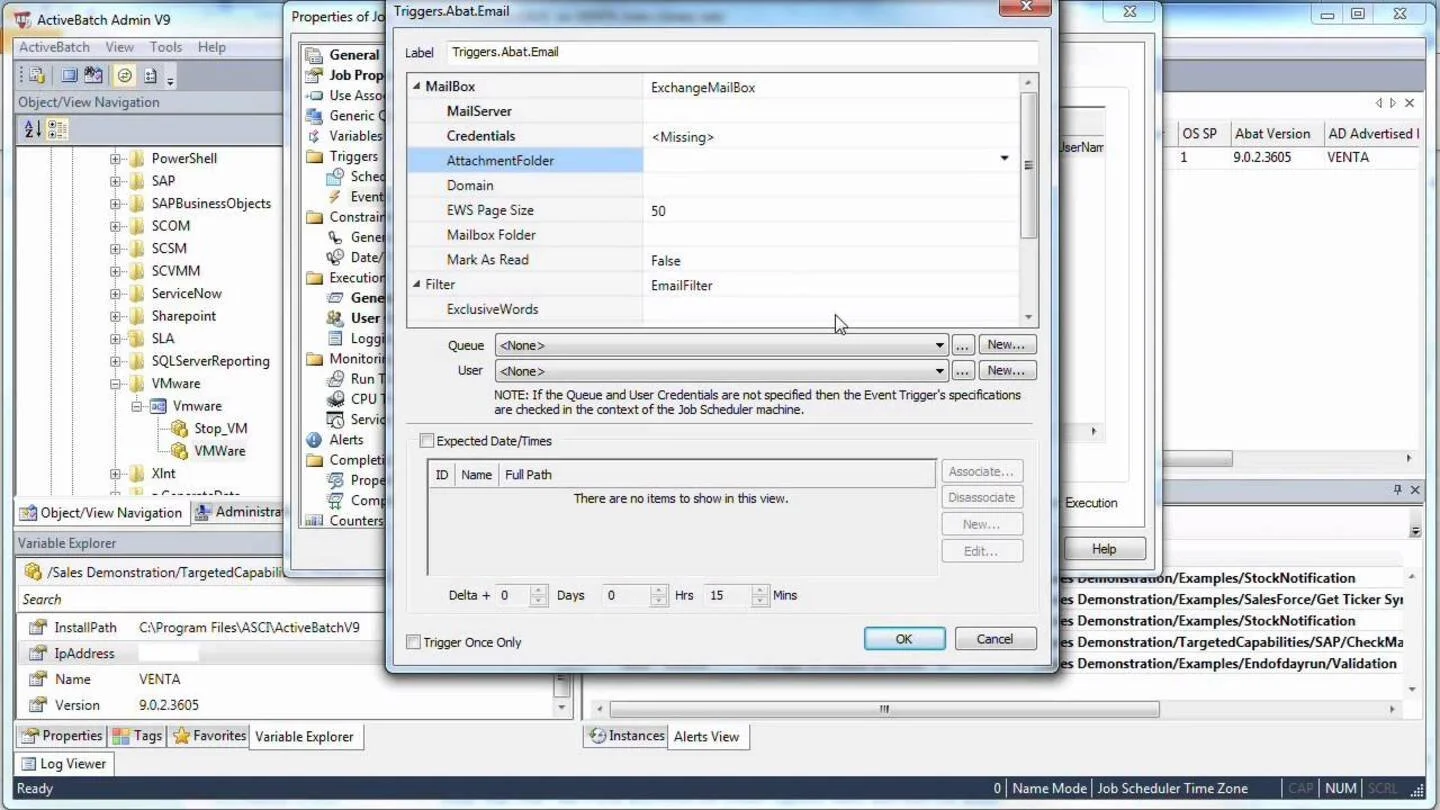Screen dimensions: 1440x810
Task: Click the first toolbar icon under ActiveBatch menu
Action: (35, 75)
